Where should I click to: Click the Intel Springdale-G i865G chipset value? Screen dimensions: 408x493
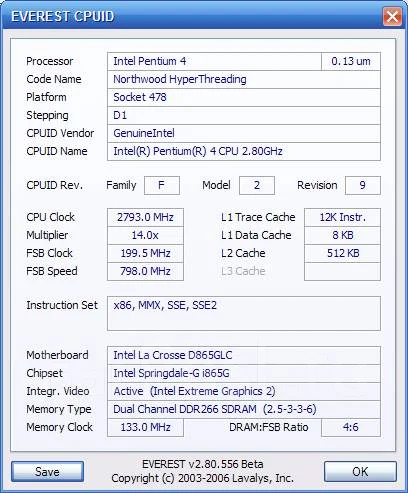(x=244, y=373)
